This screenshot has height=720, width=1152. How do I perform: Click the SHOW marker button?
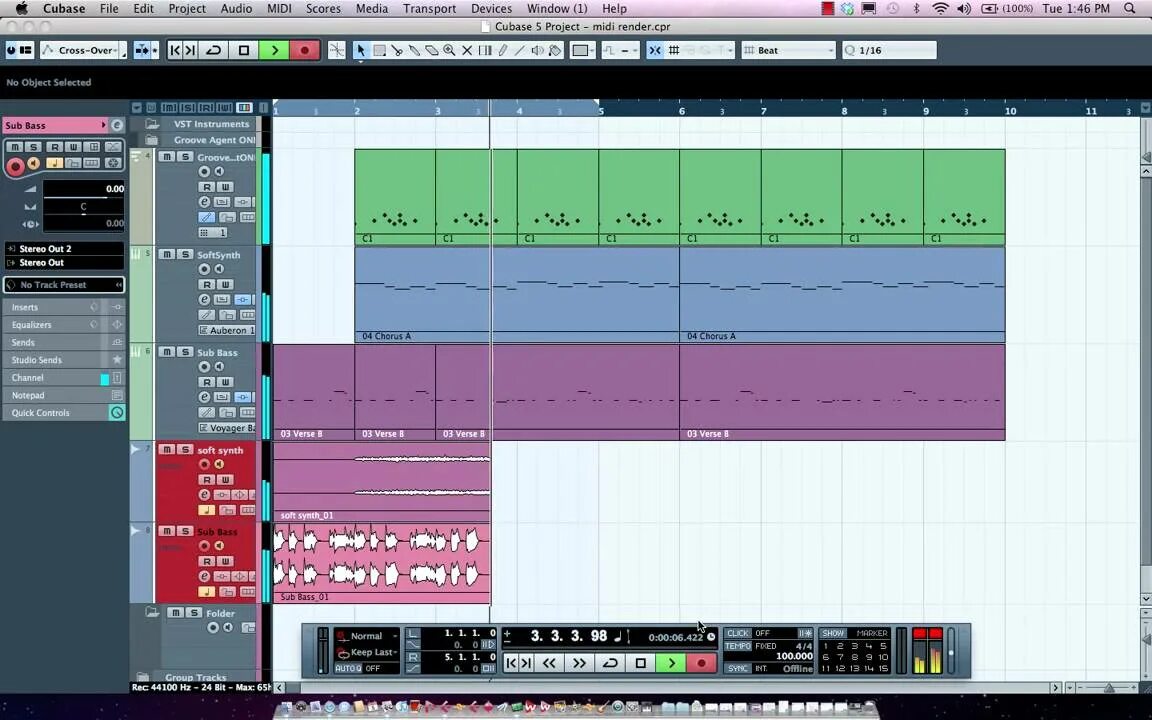(832, 633)
